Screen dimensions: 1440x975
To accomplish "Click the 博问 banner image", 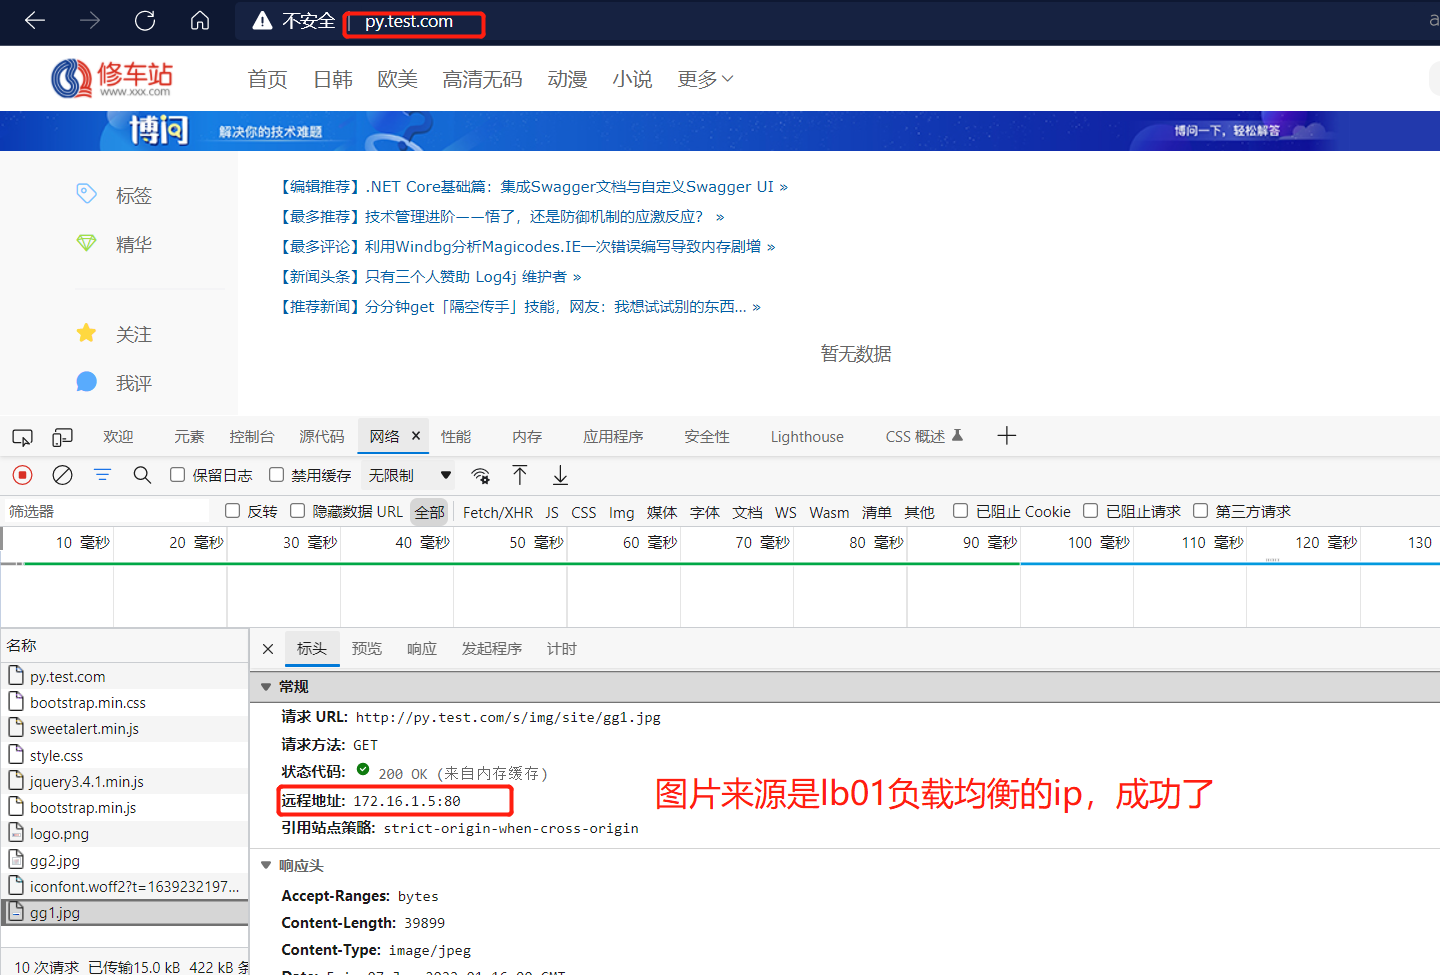I will [720, 131].
